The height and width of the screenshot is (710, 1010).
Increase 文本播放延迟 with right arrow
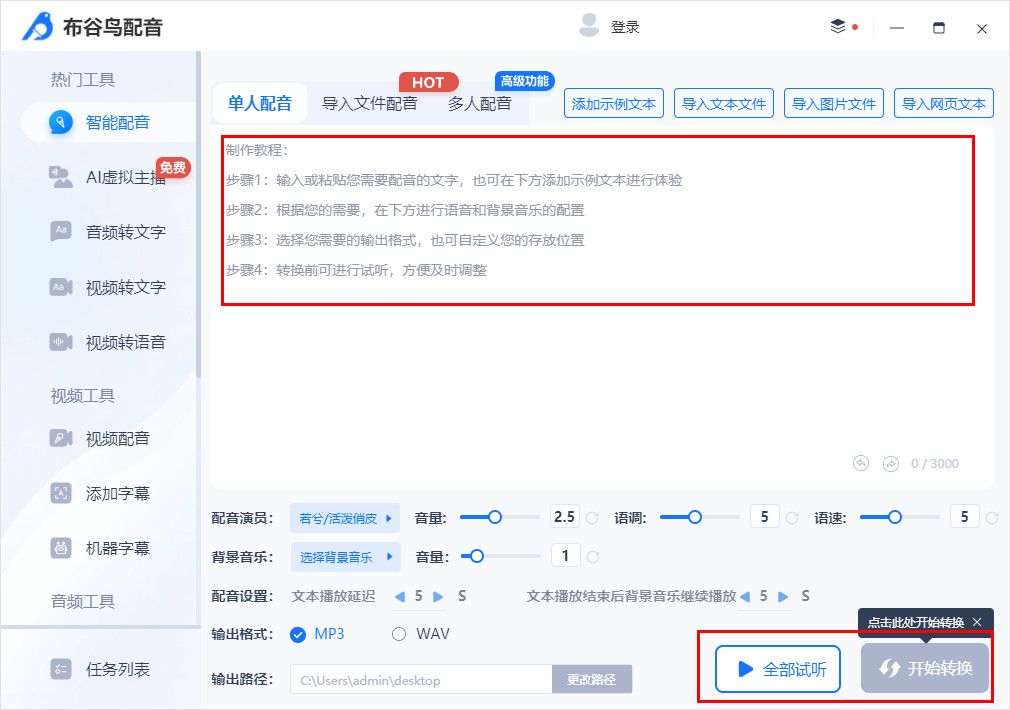(438, 597)
